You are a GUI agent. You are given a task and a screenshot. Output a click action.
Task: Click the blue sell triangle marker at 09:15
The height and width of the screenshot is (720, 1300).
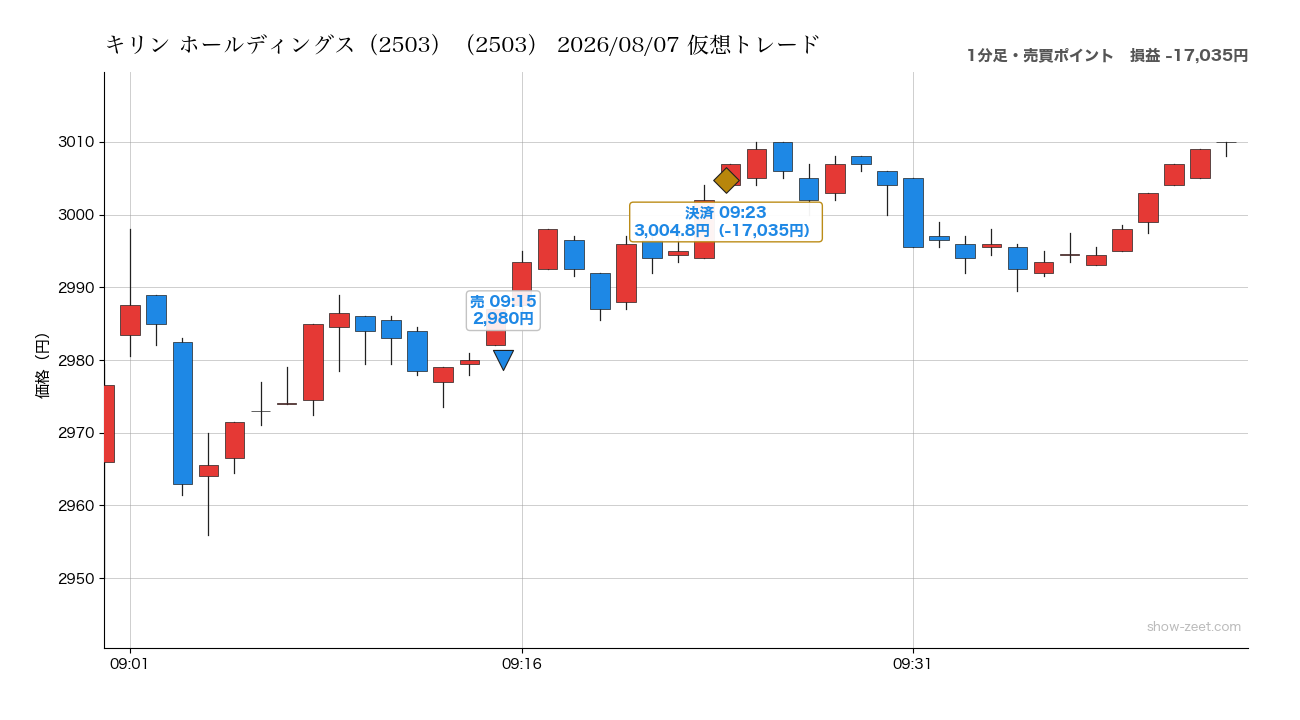[x=503, y=360]
